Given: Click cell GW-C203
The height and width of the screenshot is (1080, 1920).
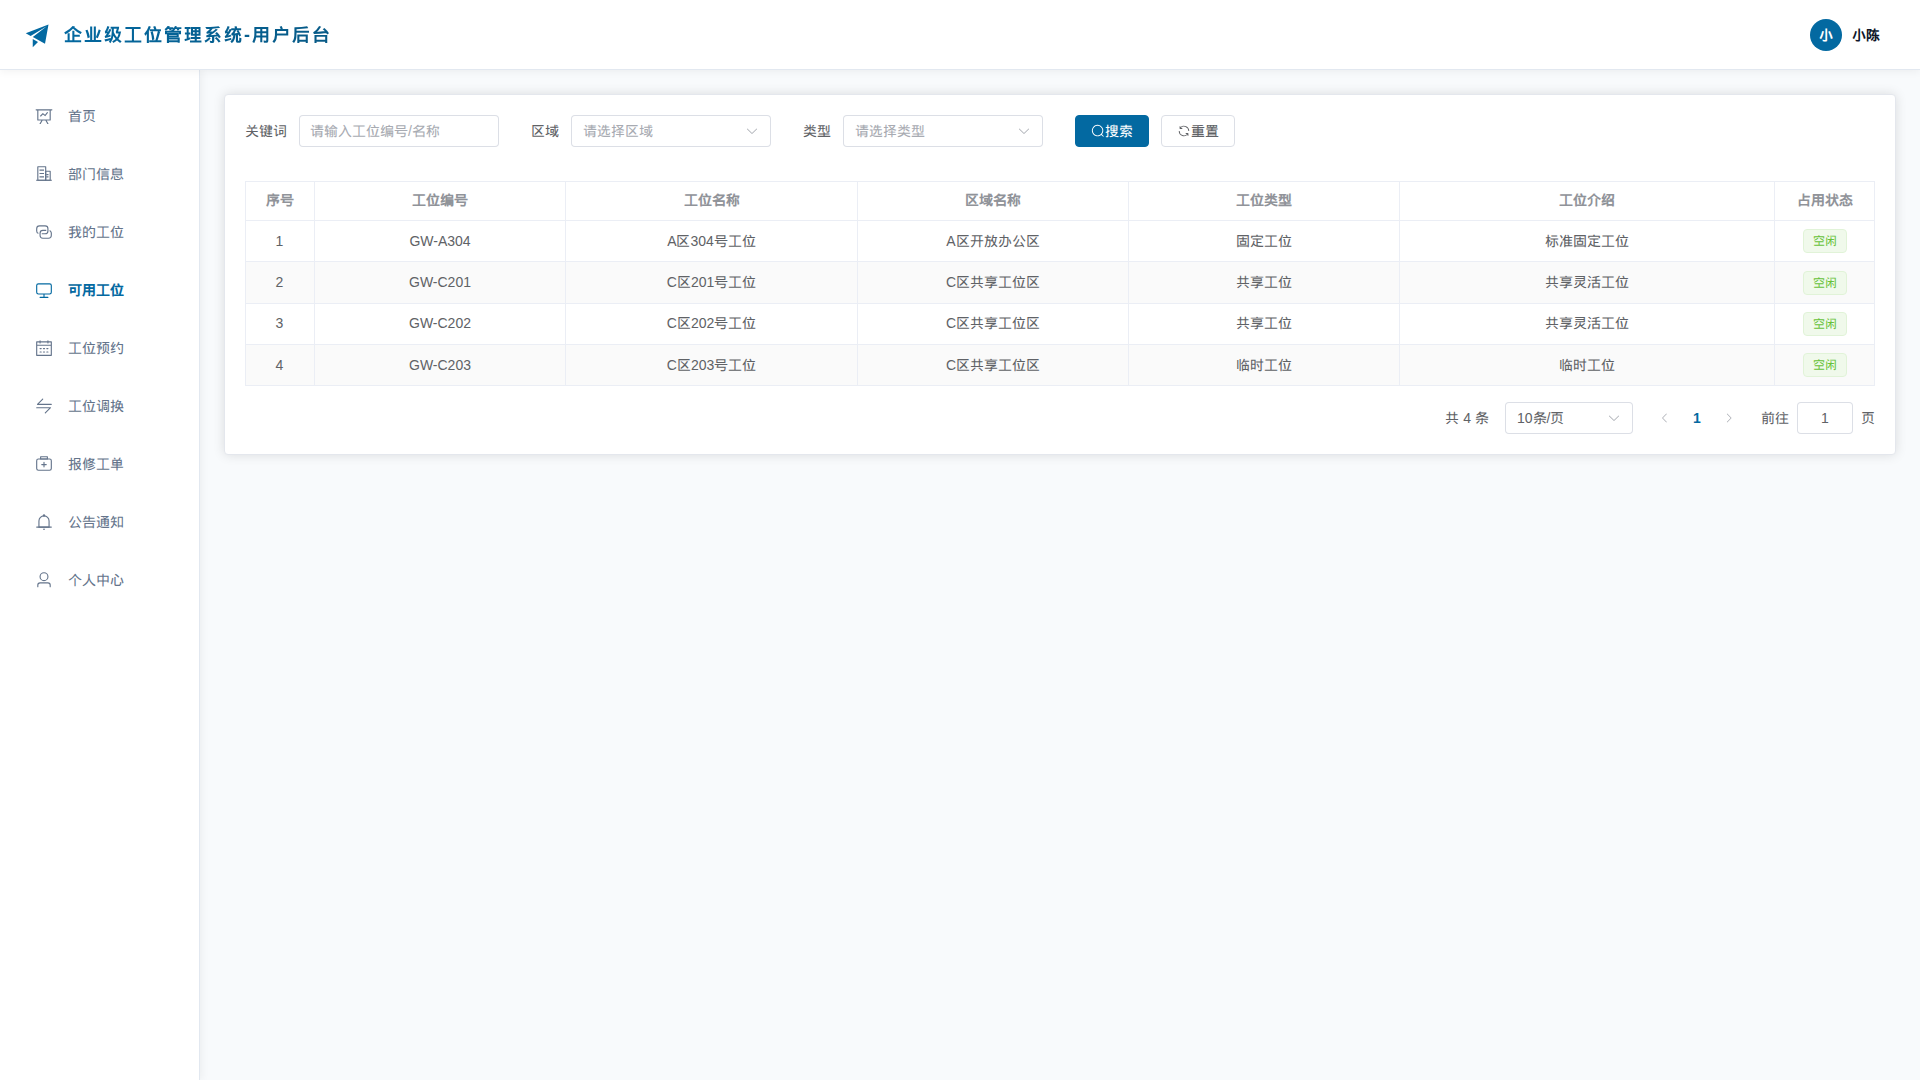Looking at the screenshot, I should pyautogui.click(x=440, y=365).
